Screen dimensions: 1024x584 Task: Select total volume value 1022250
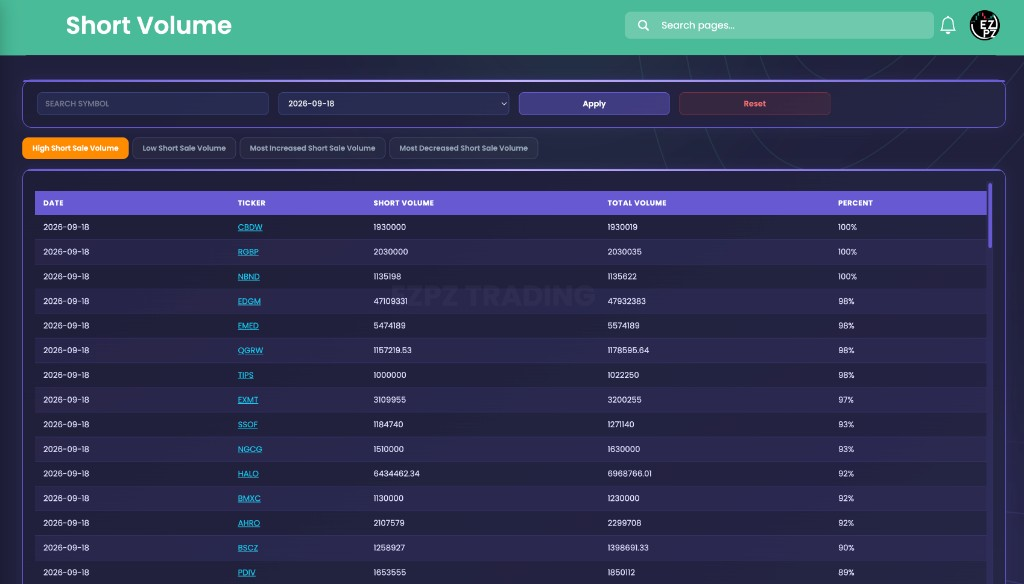pos(623,375)
